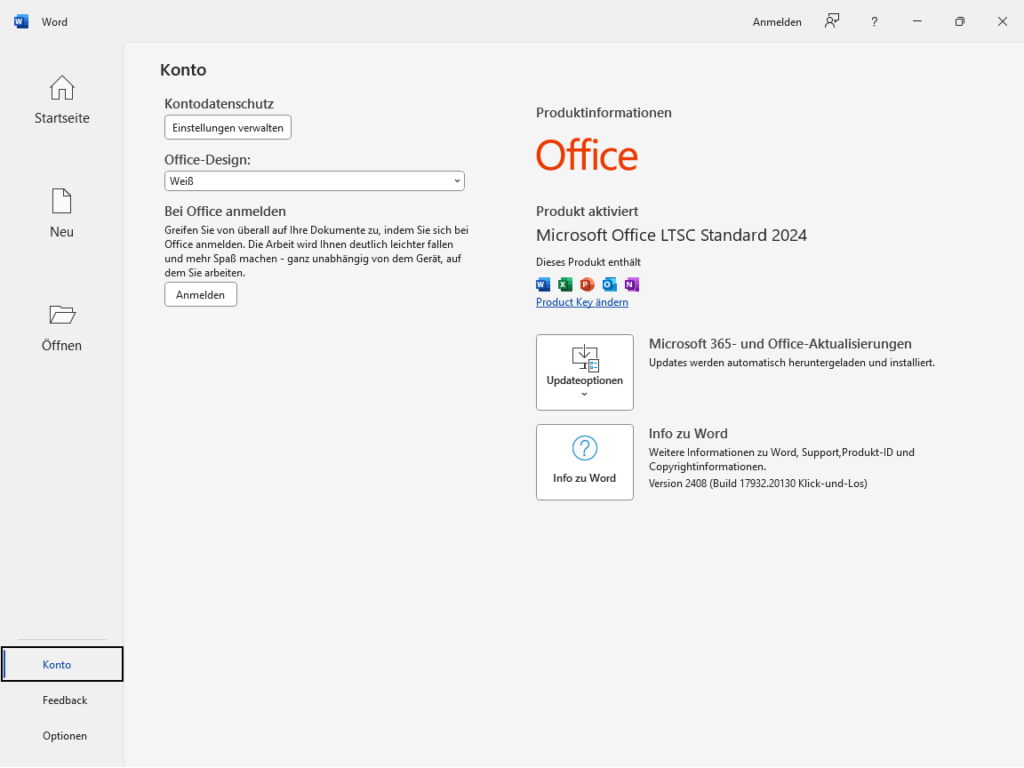Select the Konto sidebar item

(x=62, y=664)
